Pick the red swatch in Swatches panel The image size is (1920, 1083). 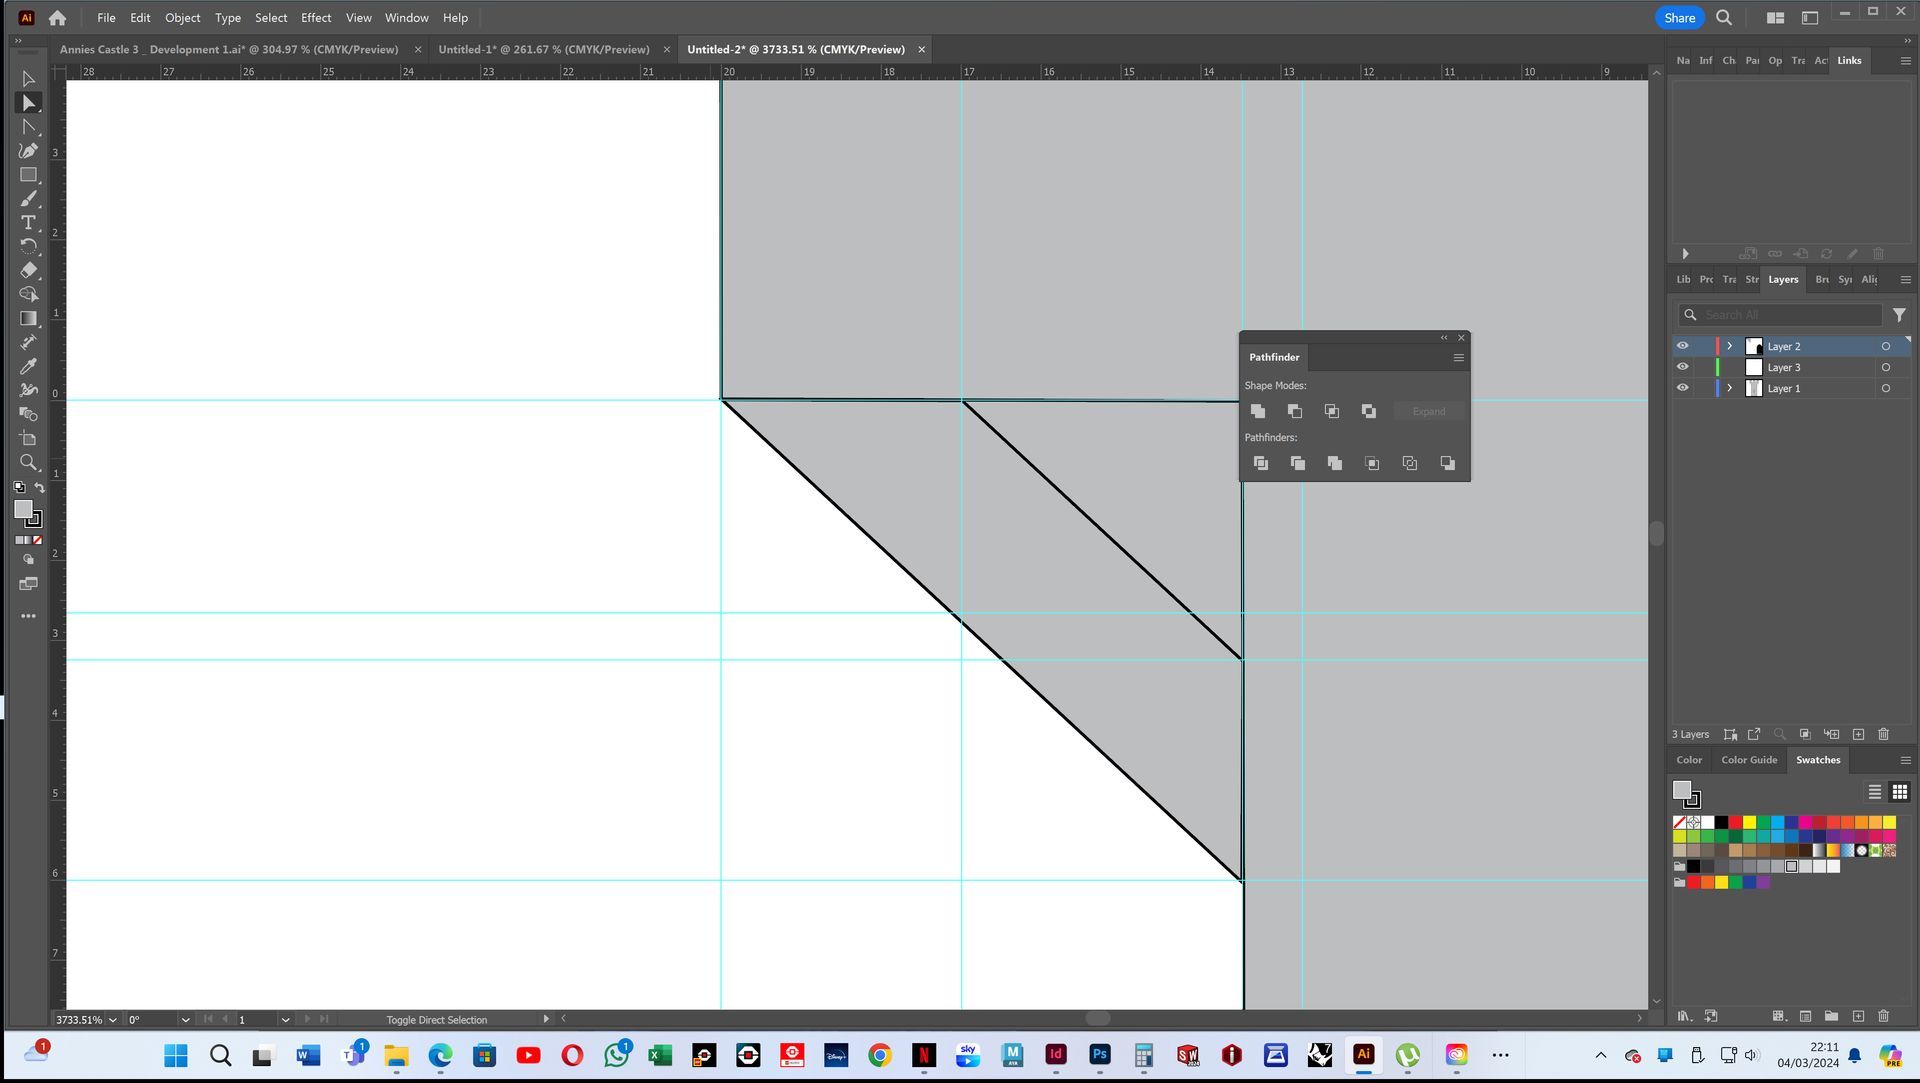click(1735, 822)
